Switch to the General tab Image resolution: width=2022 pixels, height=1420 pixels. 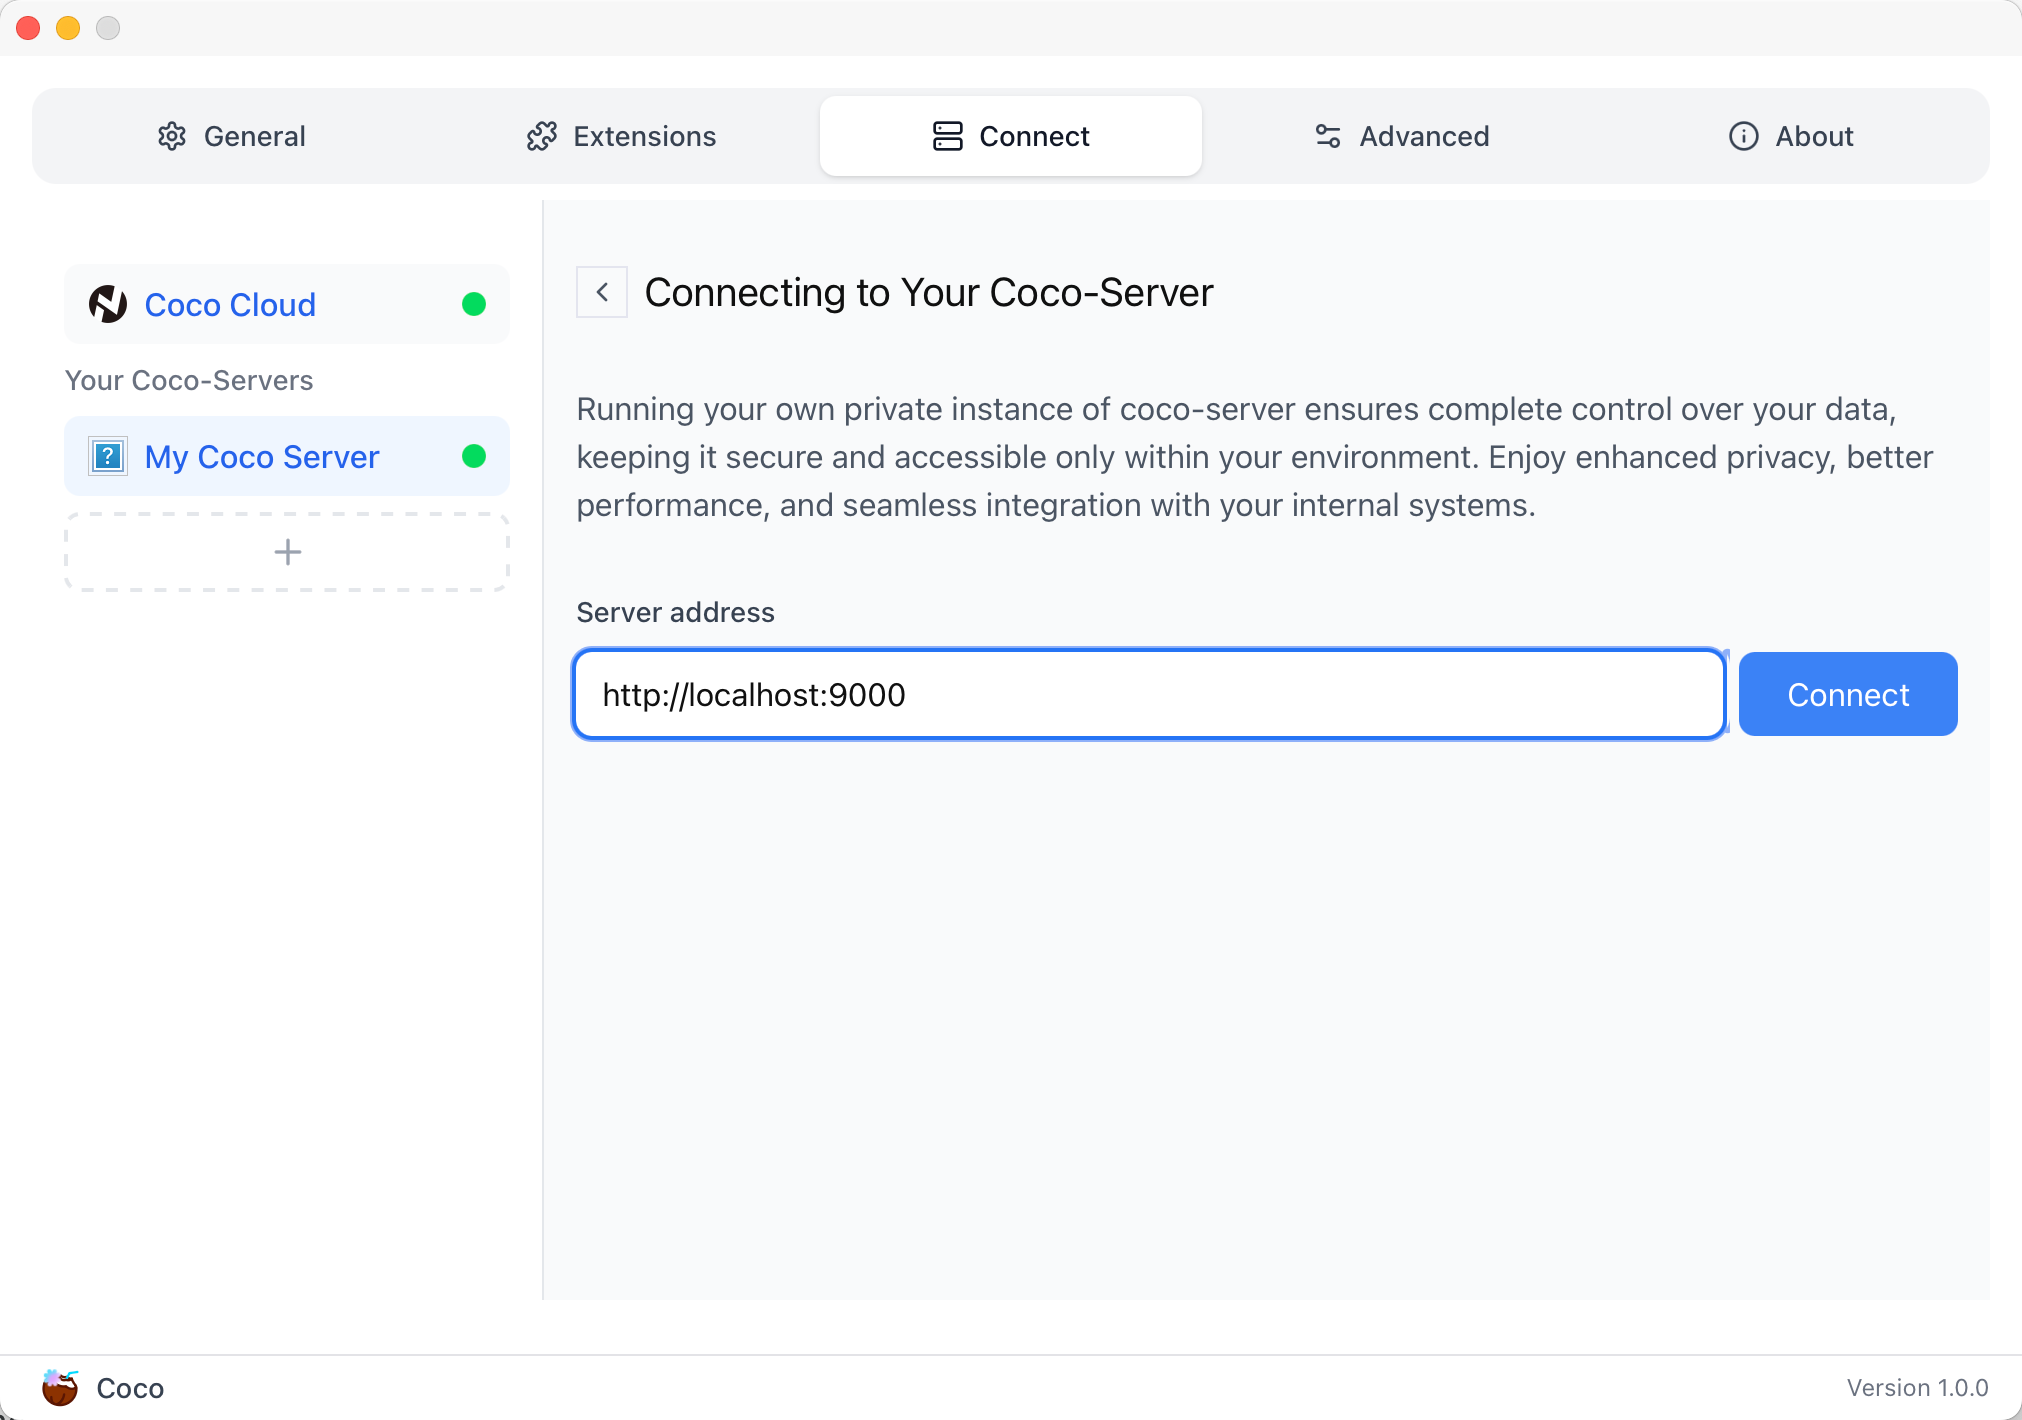point(232,136)
